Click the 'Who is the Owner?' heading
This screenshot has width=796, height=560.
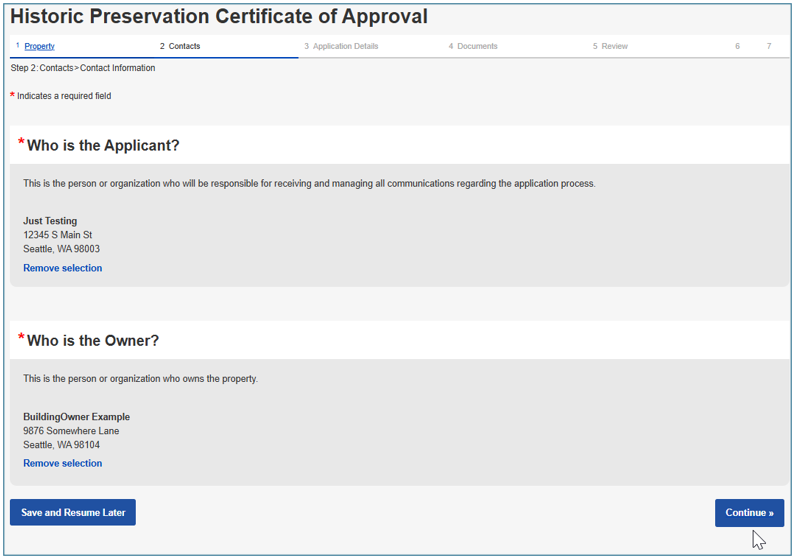pyautogui.click(x=93, y=341)
